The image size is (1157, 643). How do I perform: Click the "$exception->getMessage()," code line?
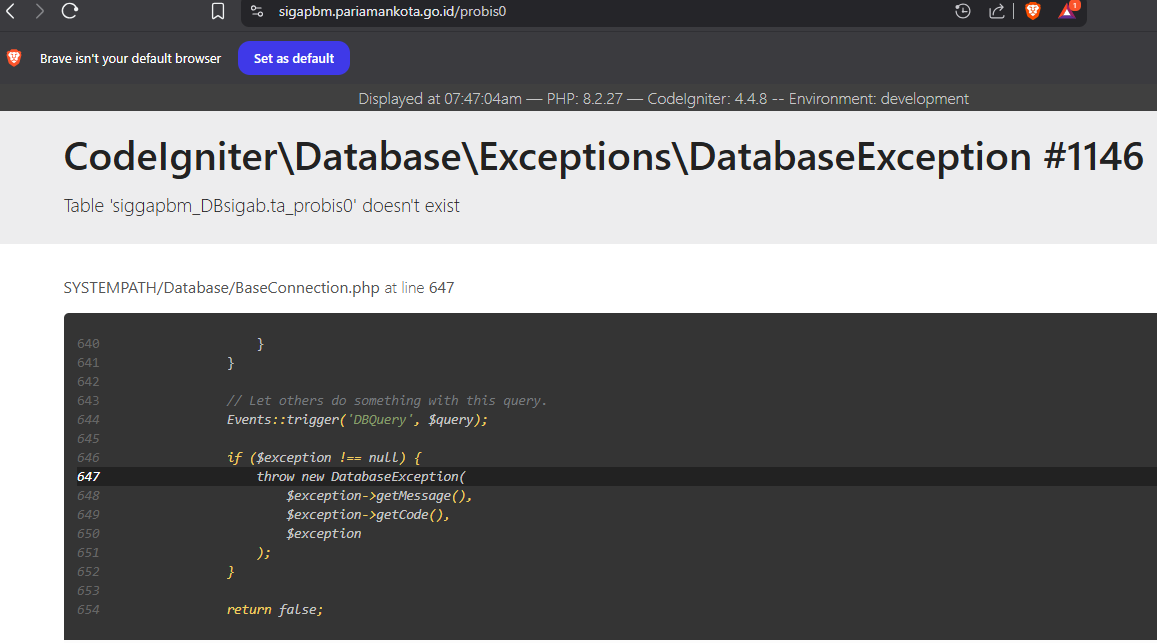coord(379,496)
